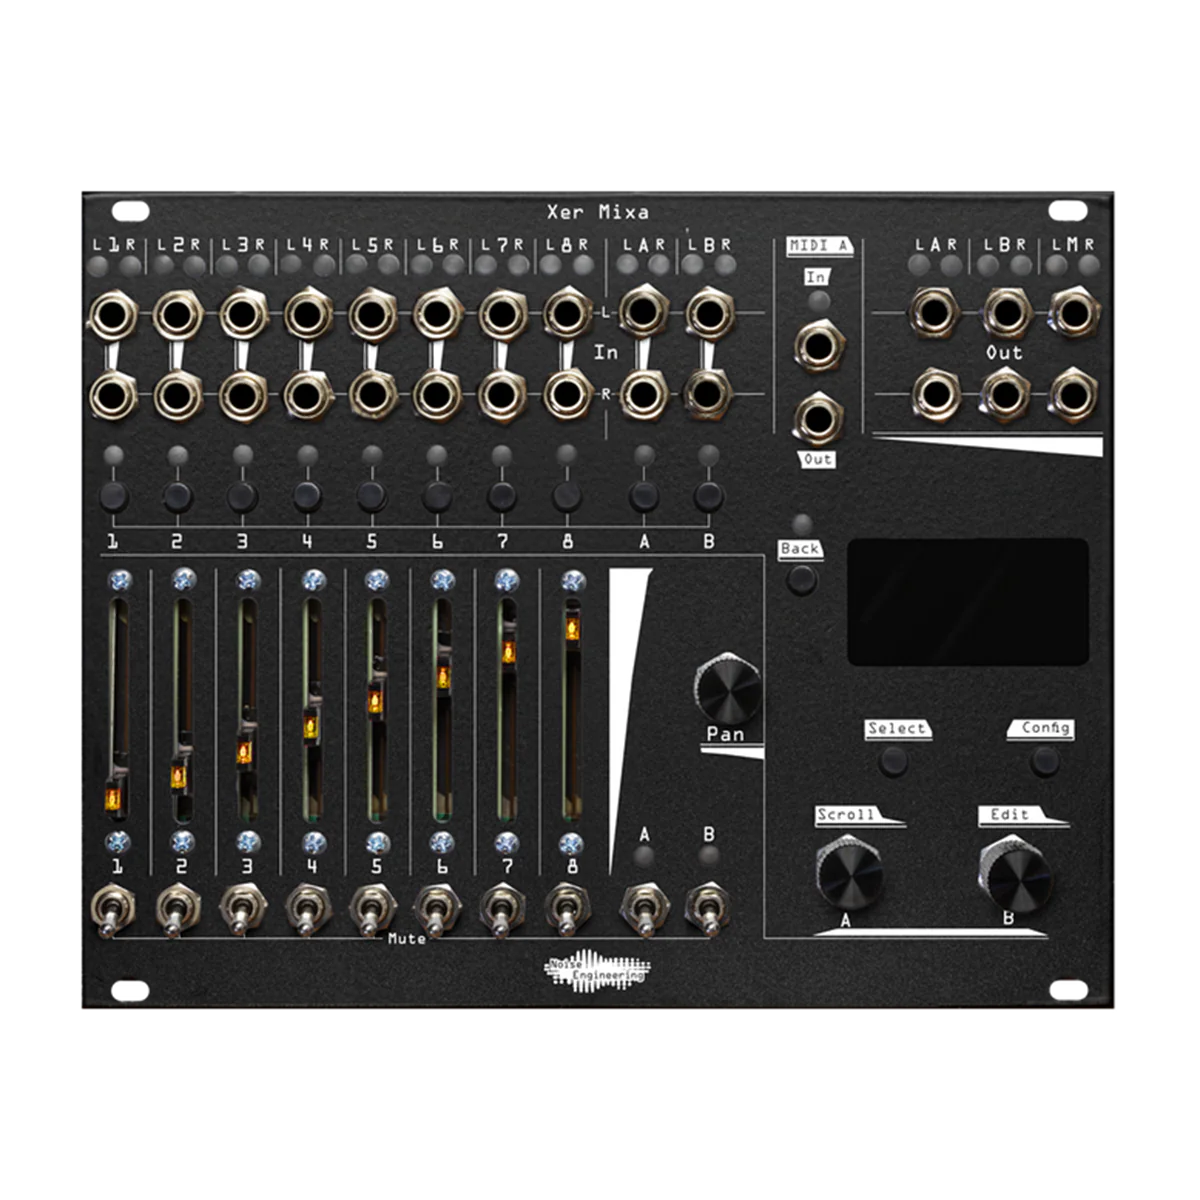Flip the channel 7 mute toggle switch
Image resolution: width=1200 pixels, height=1200 pixels.
(x=502, y=909)
